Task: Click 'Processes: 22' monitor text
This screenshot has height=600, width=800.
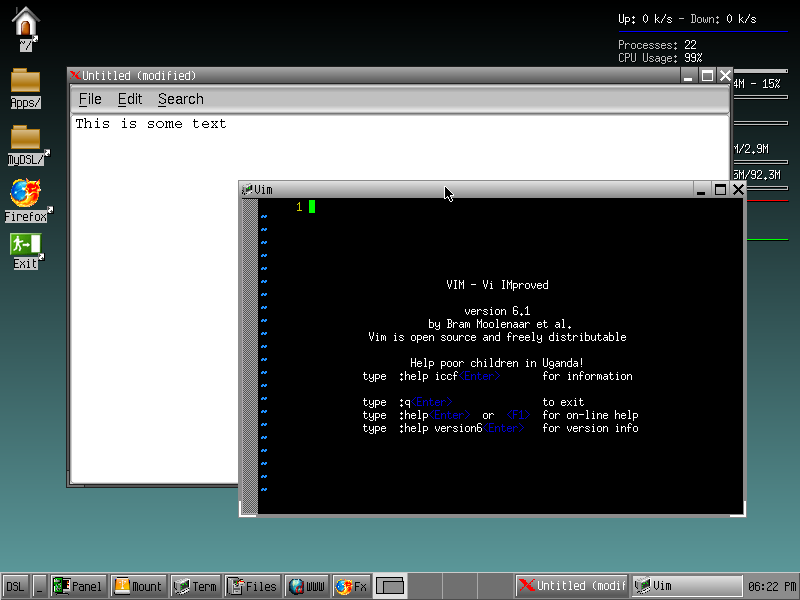Action: [x=657, y=45]
